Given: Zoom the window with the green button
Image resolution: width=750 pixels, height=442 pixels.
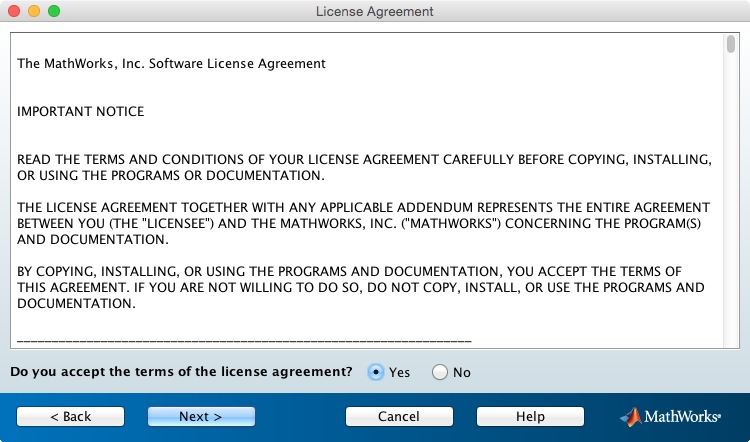Looking at the screenshot, I should pyautogui.click(x=54, y=11).
